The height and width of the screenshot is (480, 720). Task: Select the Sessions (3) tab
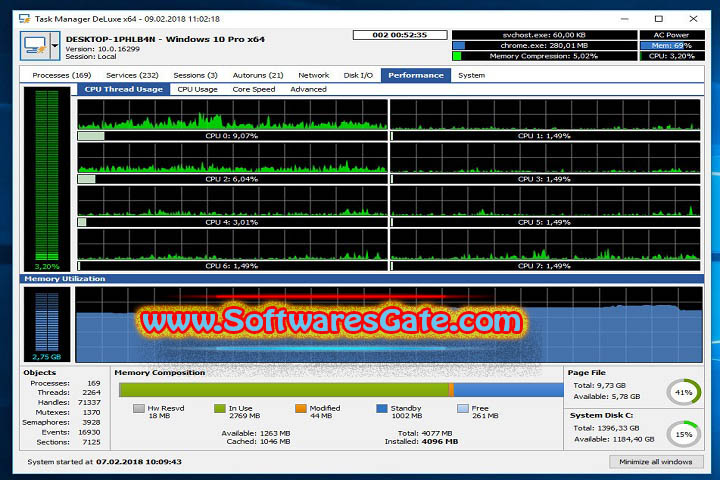tap(195, 75)
